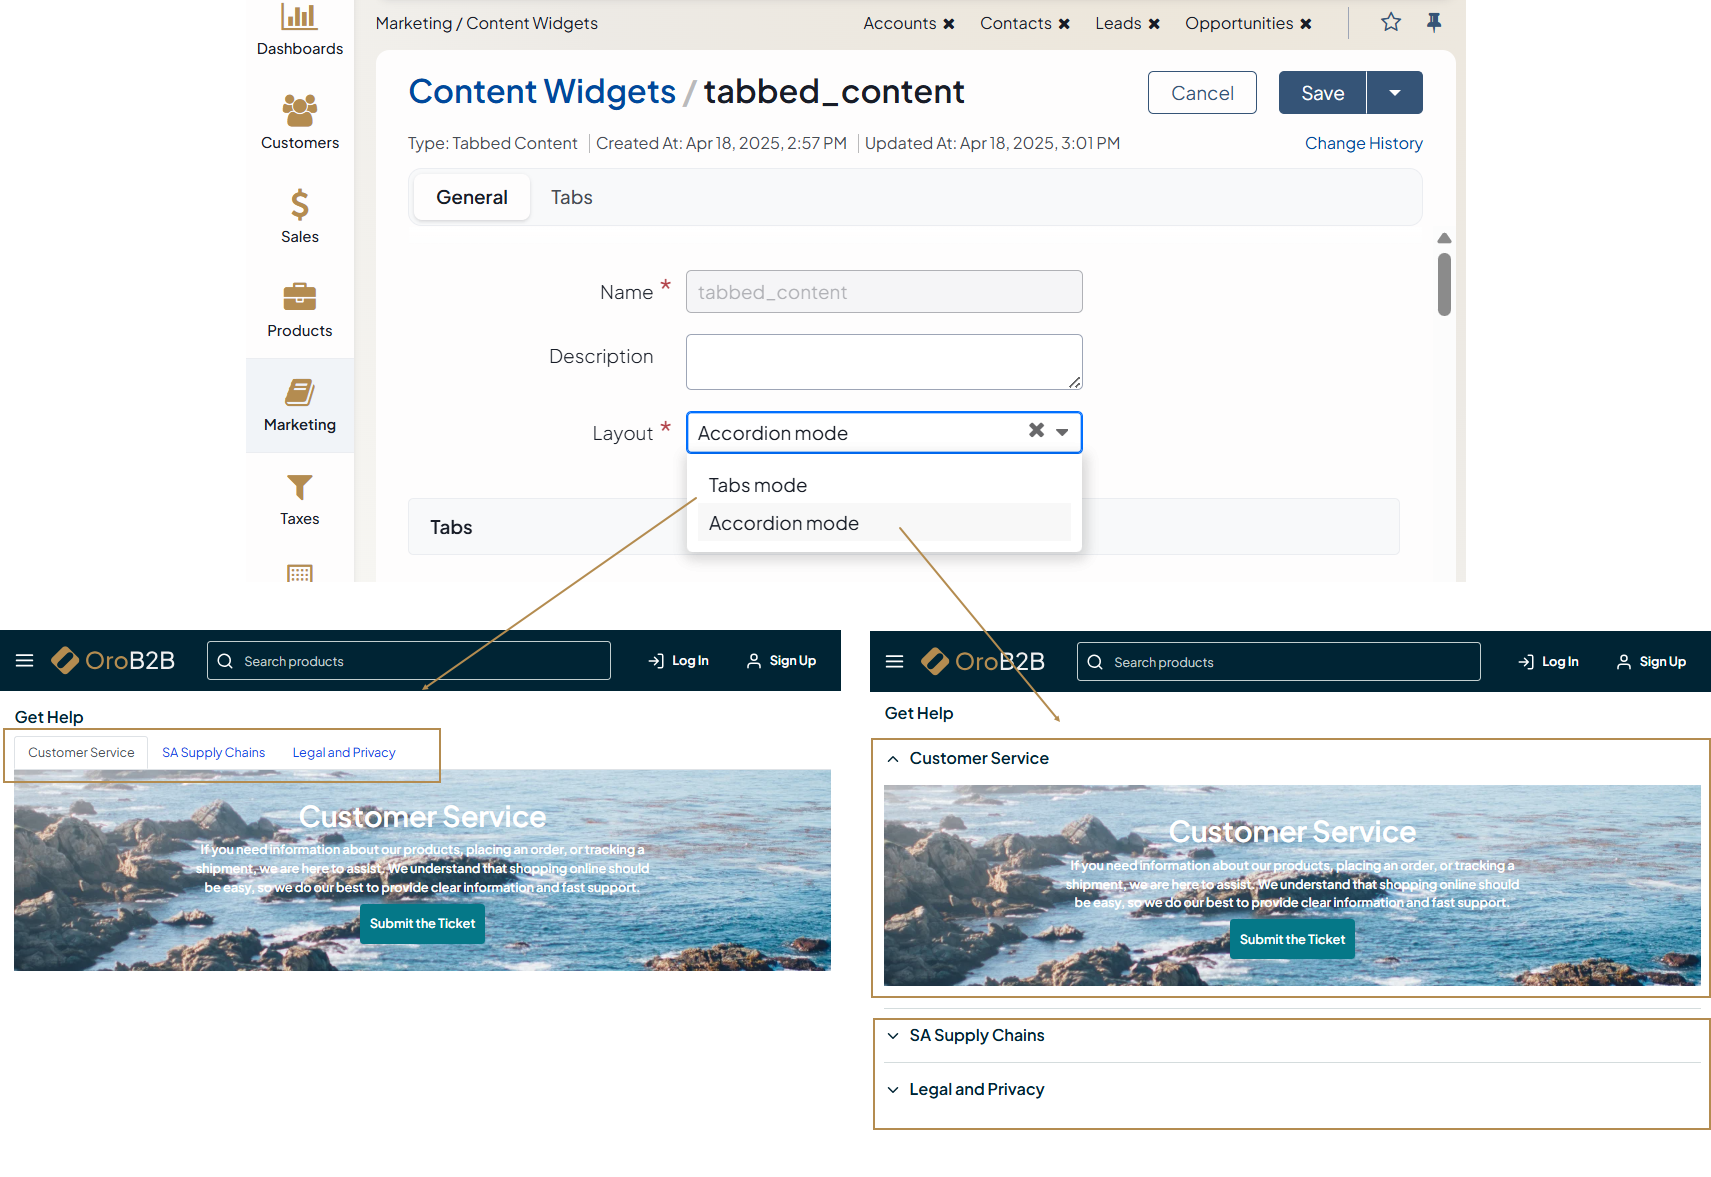The image size is (1711, 1177).
Task: Pin the current page with pin icon
Action: pyautogui.click(x=1434, y=22)
